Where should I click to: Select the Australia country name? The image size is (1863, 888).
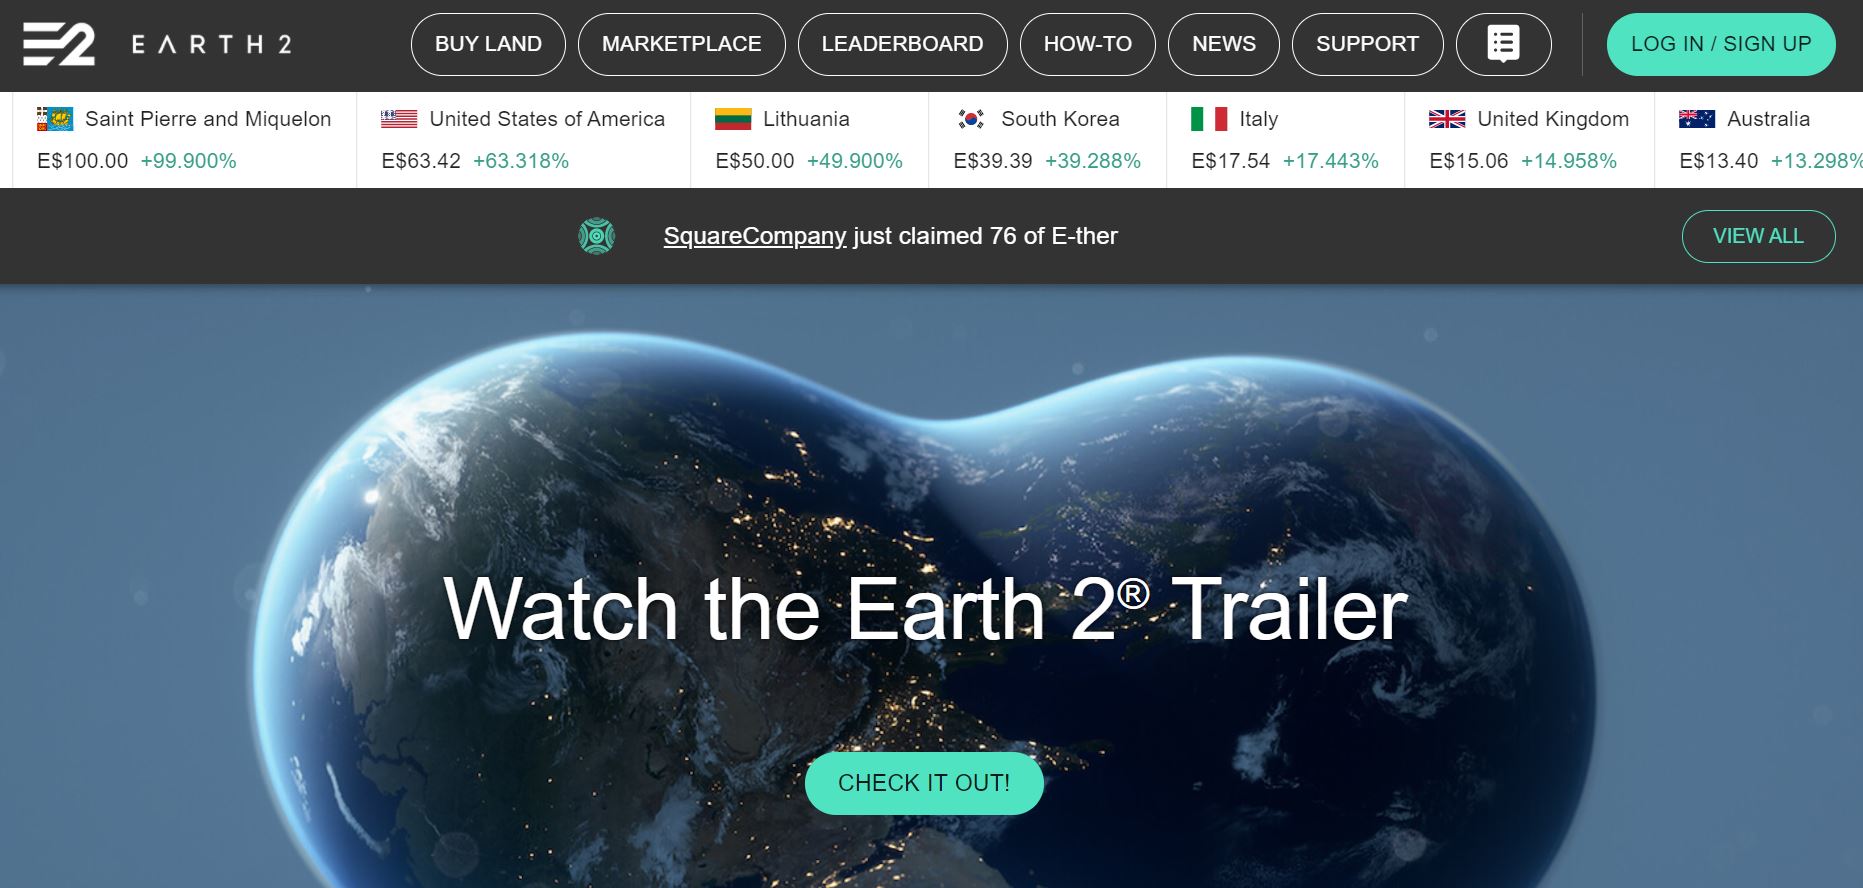(1768, 119)
